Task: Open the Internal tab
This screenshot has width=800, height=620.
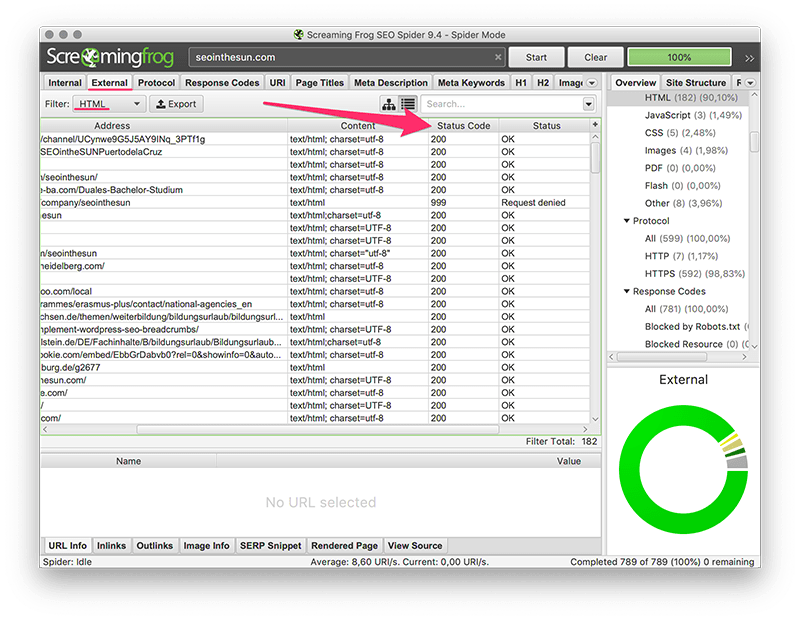Action: click(x=64, y=83)
